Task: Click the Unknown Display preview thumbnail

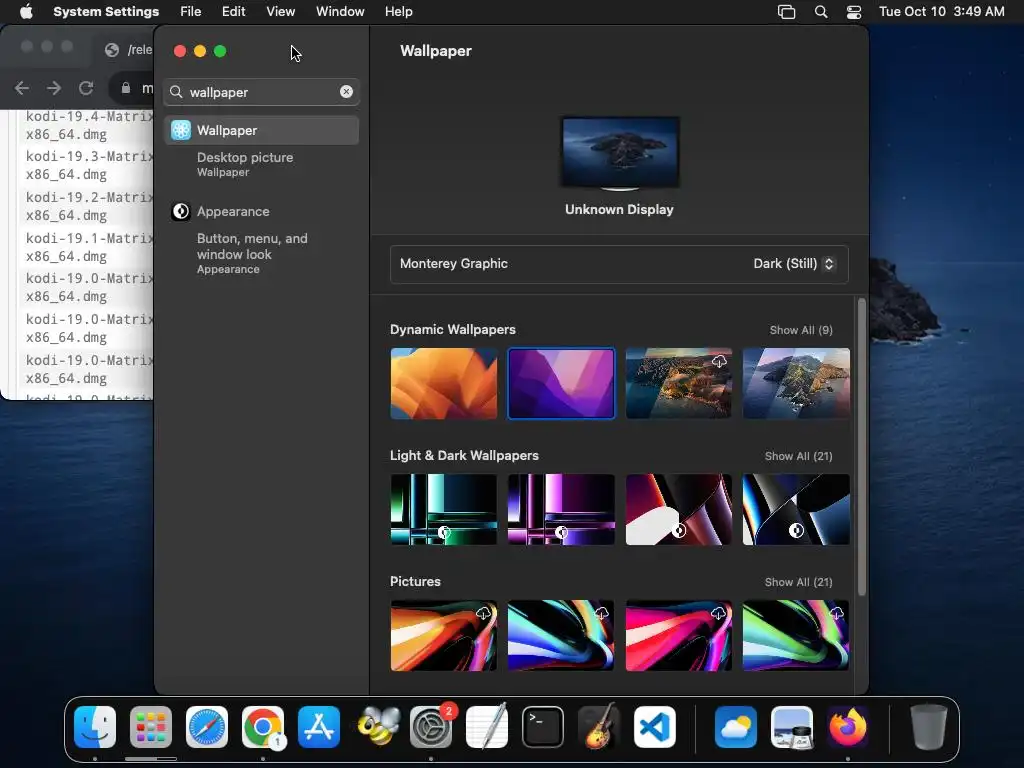Action: 620,153
